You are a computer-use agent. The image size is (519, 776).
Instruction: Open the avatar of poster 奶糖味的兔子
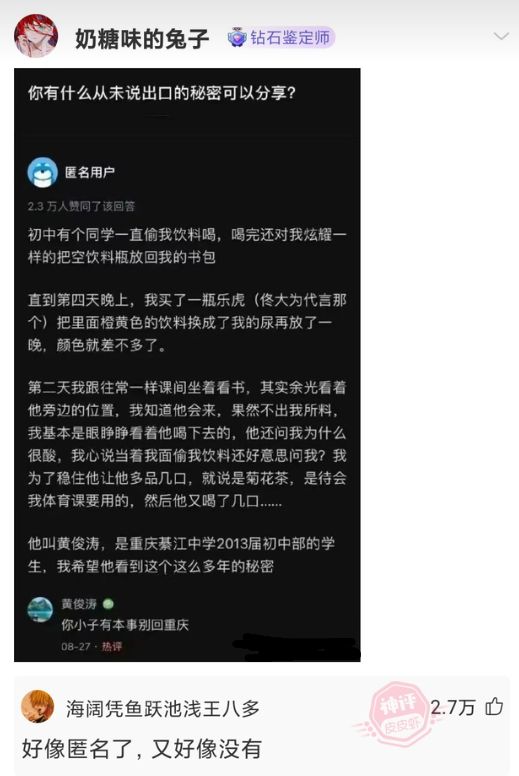click(x=36, y=36)
